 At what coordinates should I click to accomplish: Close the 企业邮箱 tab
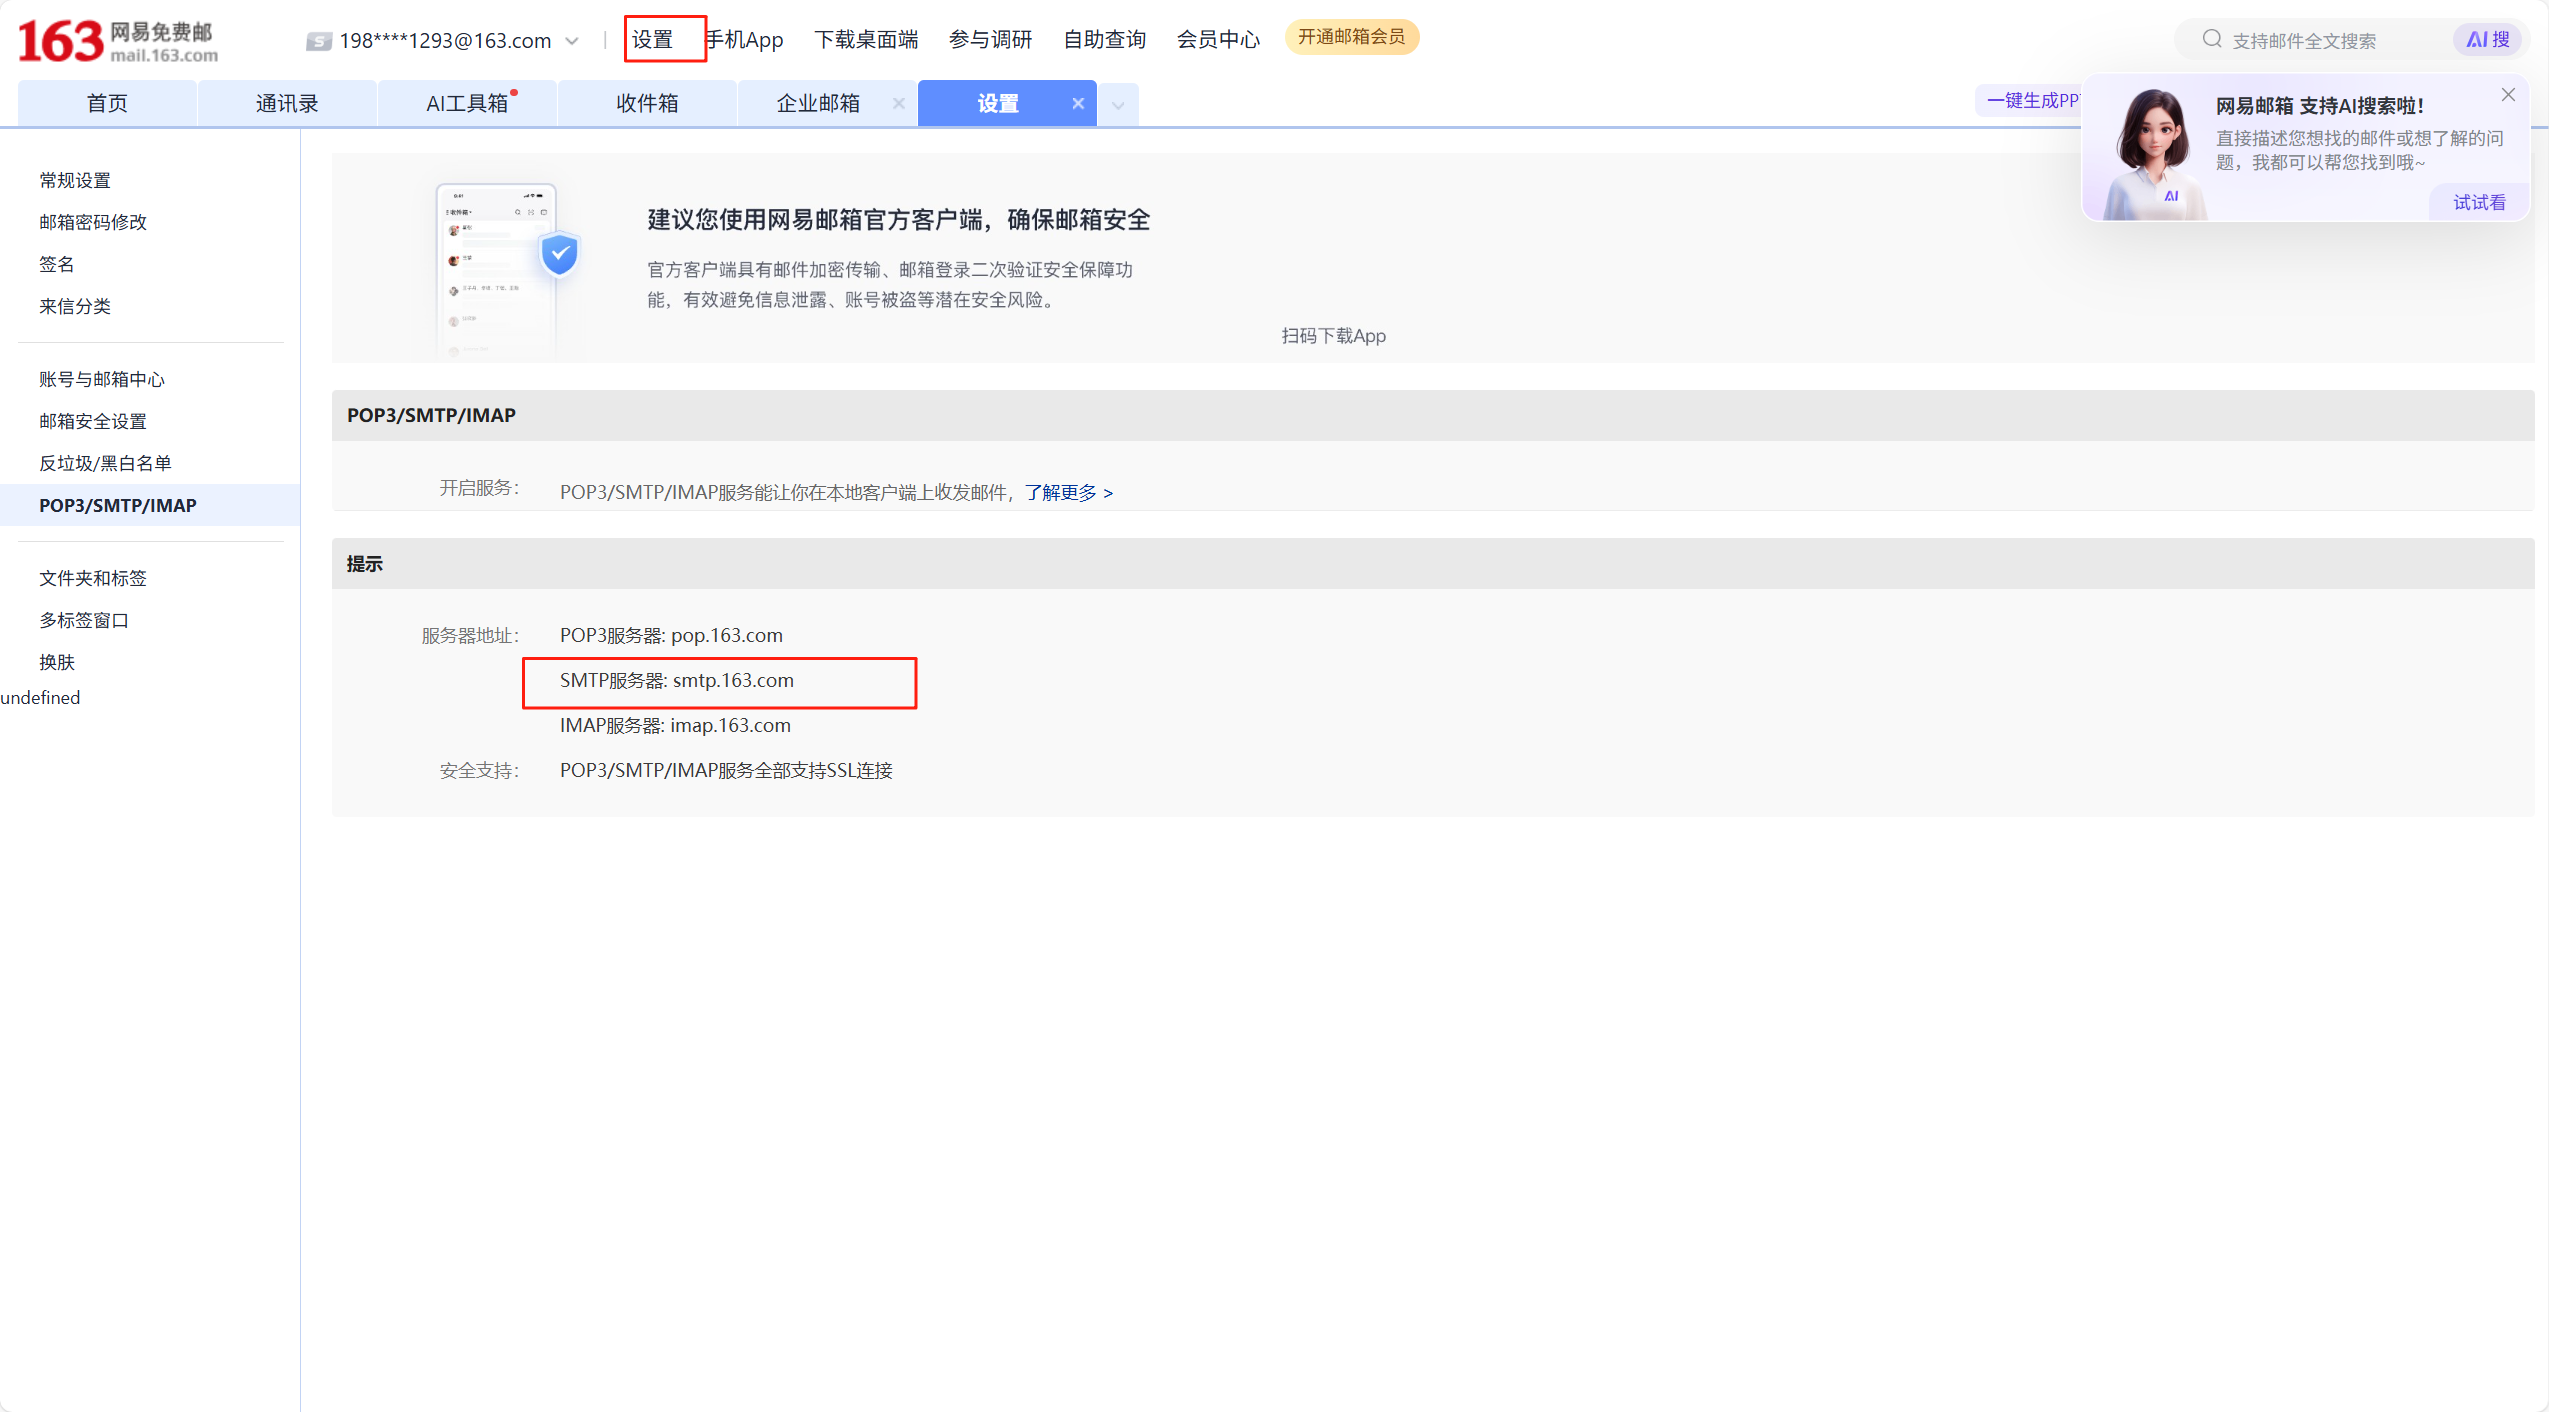898,103
